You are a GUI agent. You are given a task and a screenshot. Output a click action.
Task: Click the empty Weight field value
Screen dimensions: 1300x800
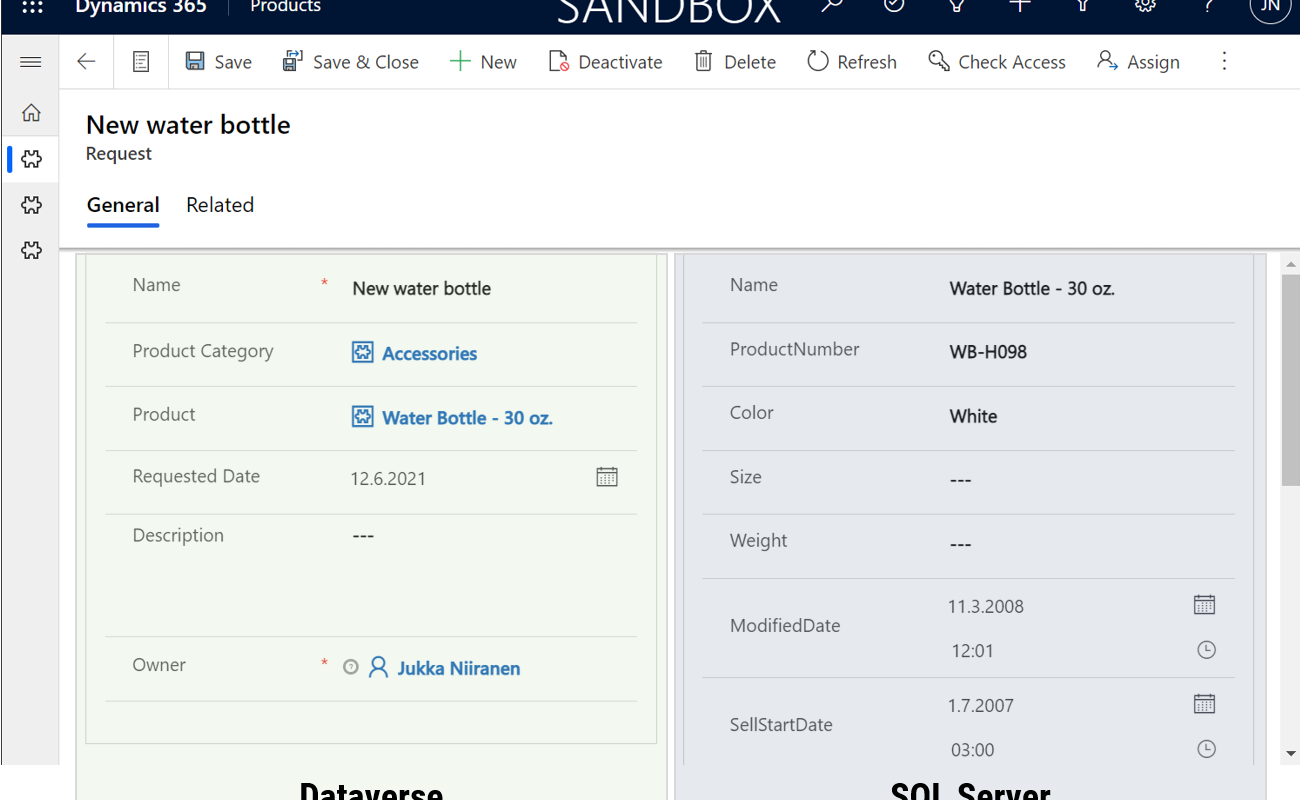point(960,544)
